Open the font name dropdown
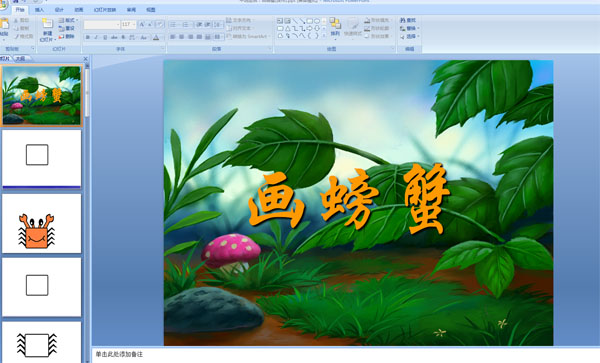 pos(117,25)
